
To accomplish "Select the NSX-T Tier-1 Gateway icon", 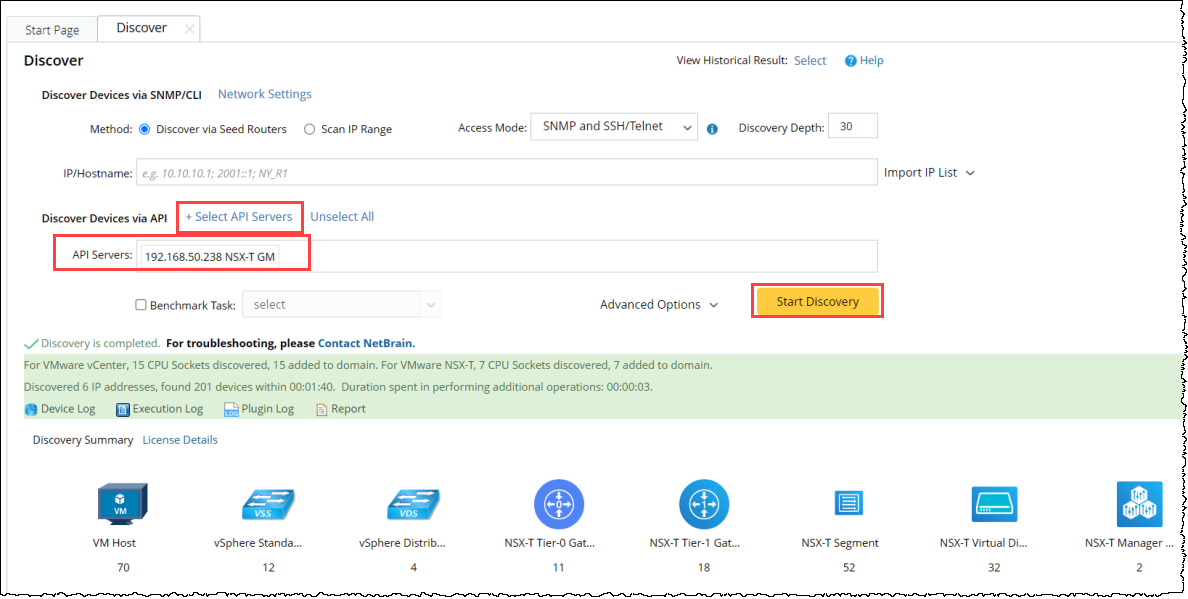I will (x=704, y=504).
